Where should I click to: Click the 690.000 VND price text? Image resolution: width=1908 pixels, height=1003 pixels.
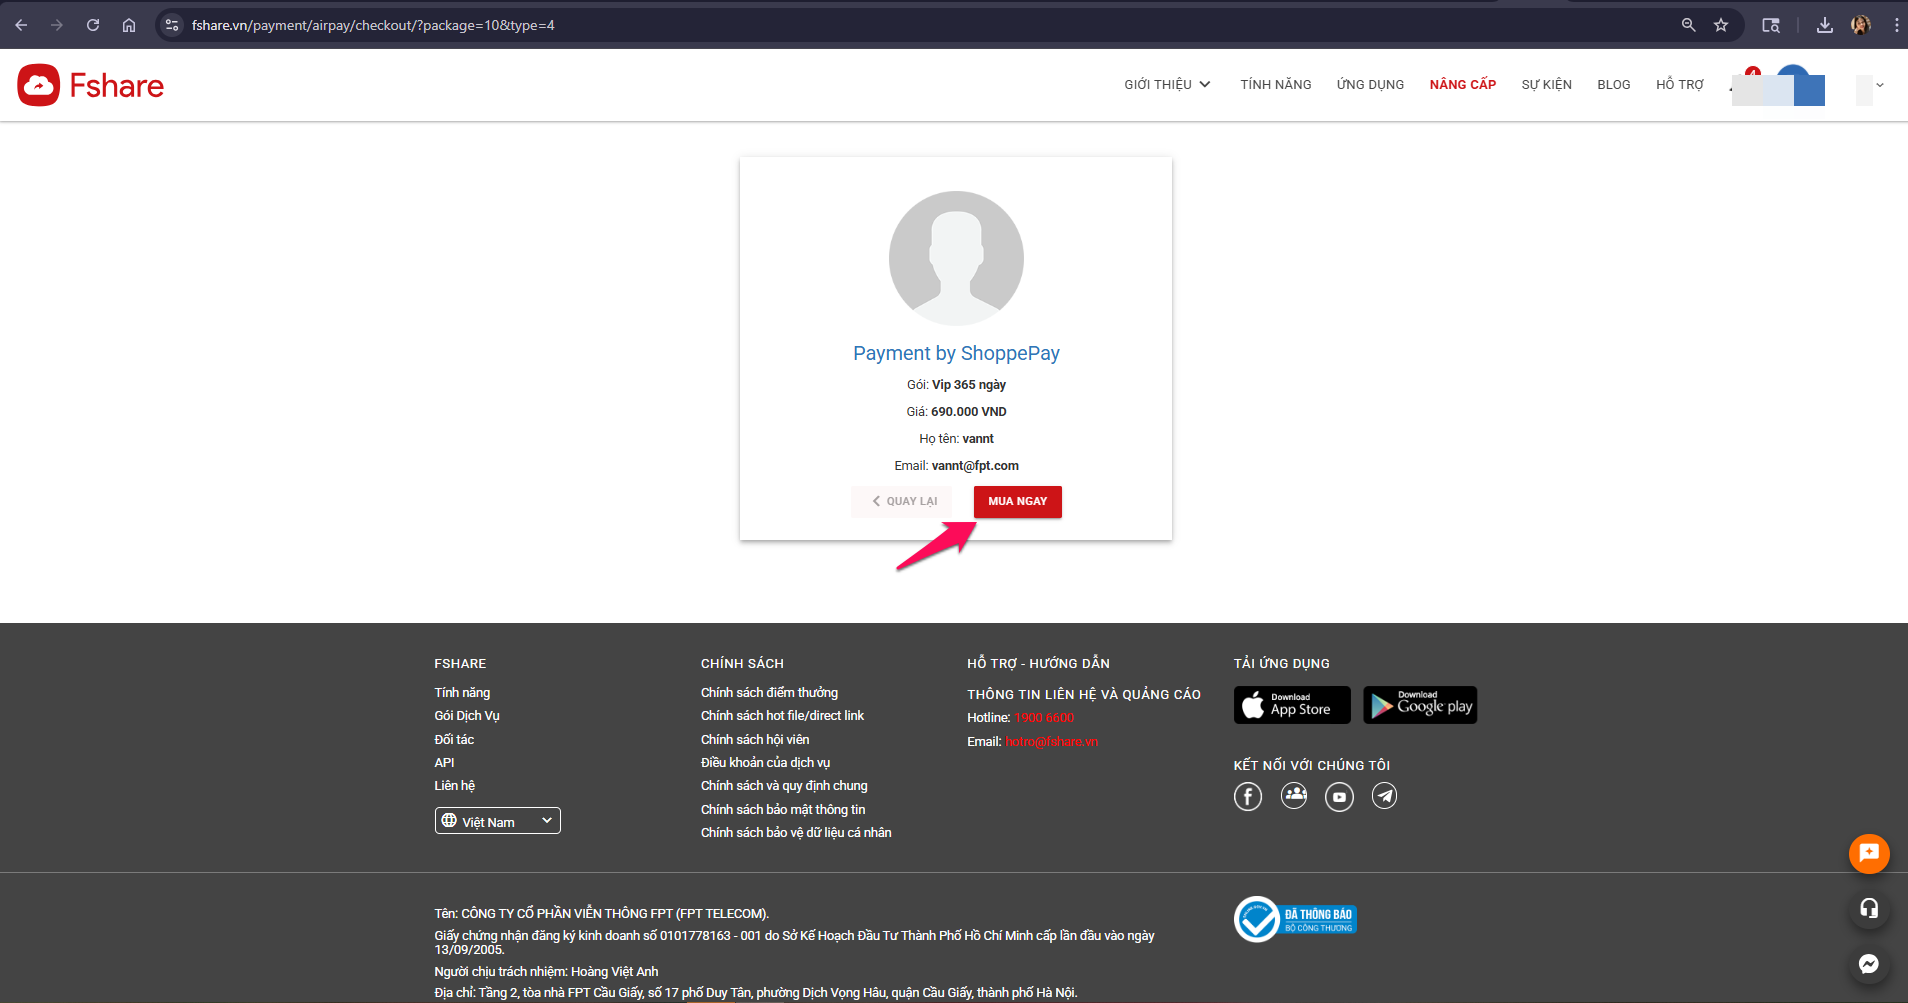969,412
